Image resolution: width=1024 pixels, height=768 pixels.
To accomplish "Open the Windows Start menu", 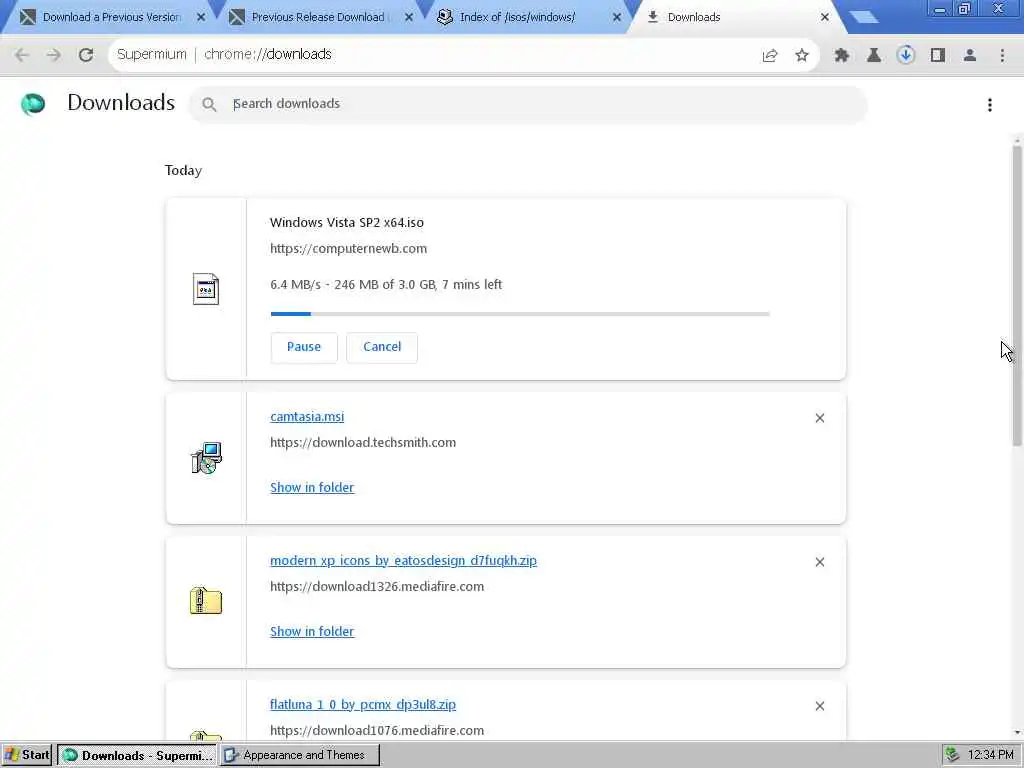I will 27,755.
